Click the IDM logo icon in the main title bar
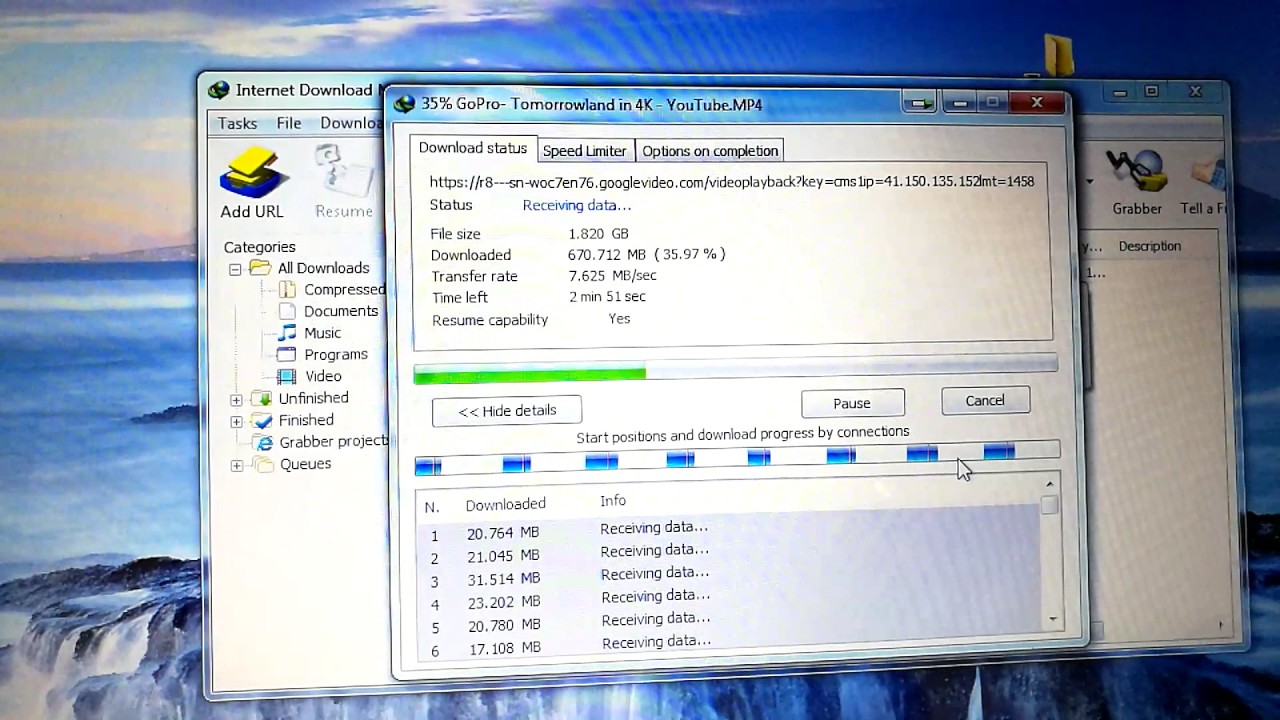The width and height of the screenshot is (1280, 720). (219, 90)
